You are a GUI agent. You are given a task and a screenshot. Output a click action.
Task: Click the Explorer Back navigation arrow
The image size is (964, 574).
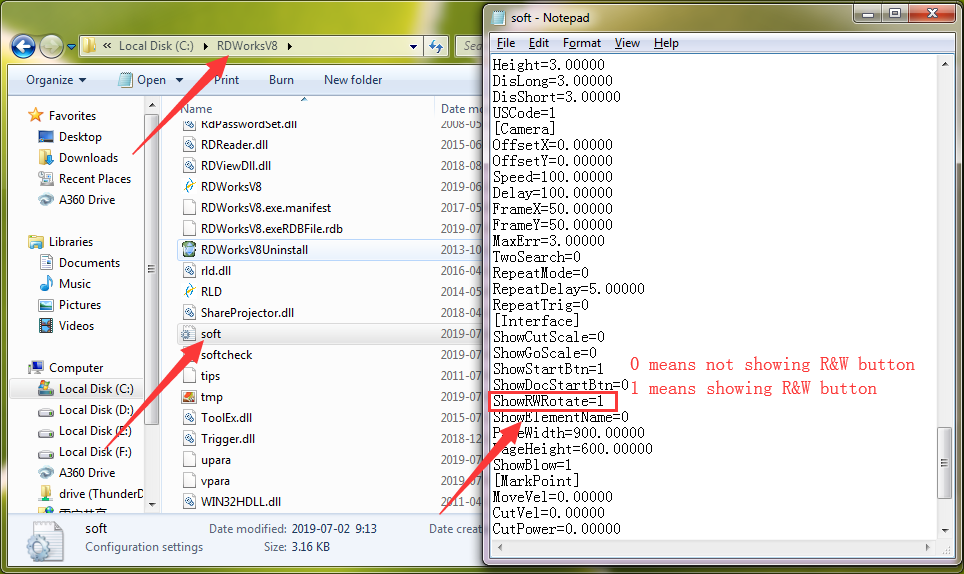coord(23,46)
